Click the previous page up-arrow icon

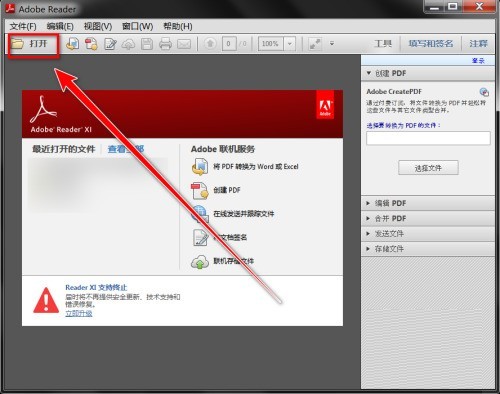(x=210, y=43)
